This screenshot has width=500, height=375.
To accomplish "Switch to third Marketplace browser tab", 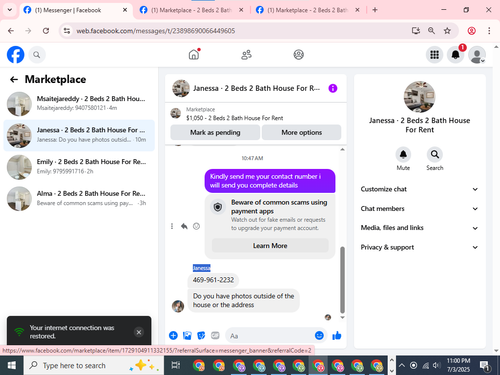I will (307, 10).
